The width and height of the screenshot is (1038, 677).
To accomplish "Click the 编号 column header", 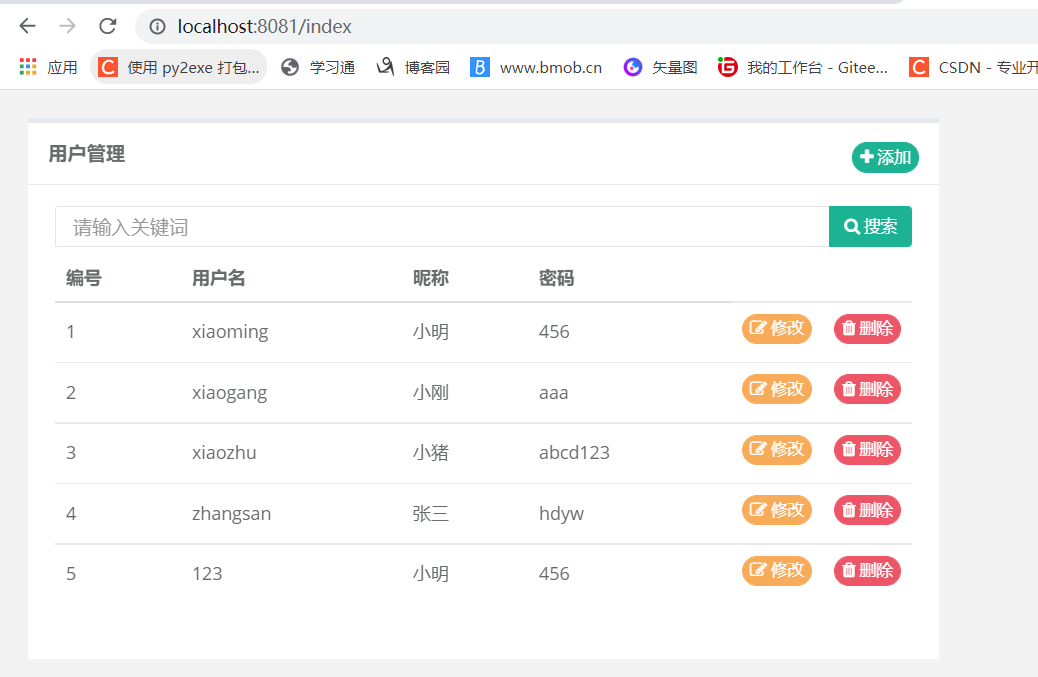I will (x=83, y=278).
